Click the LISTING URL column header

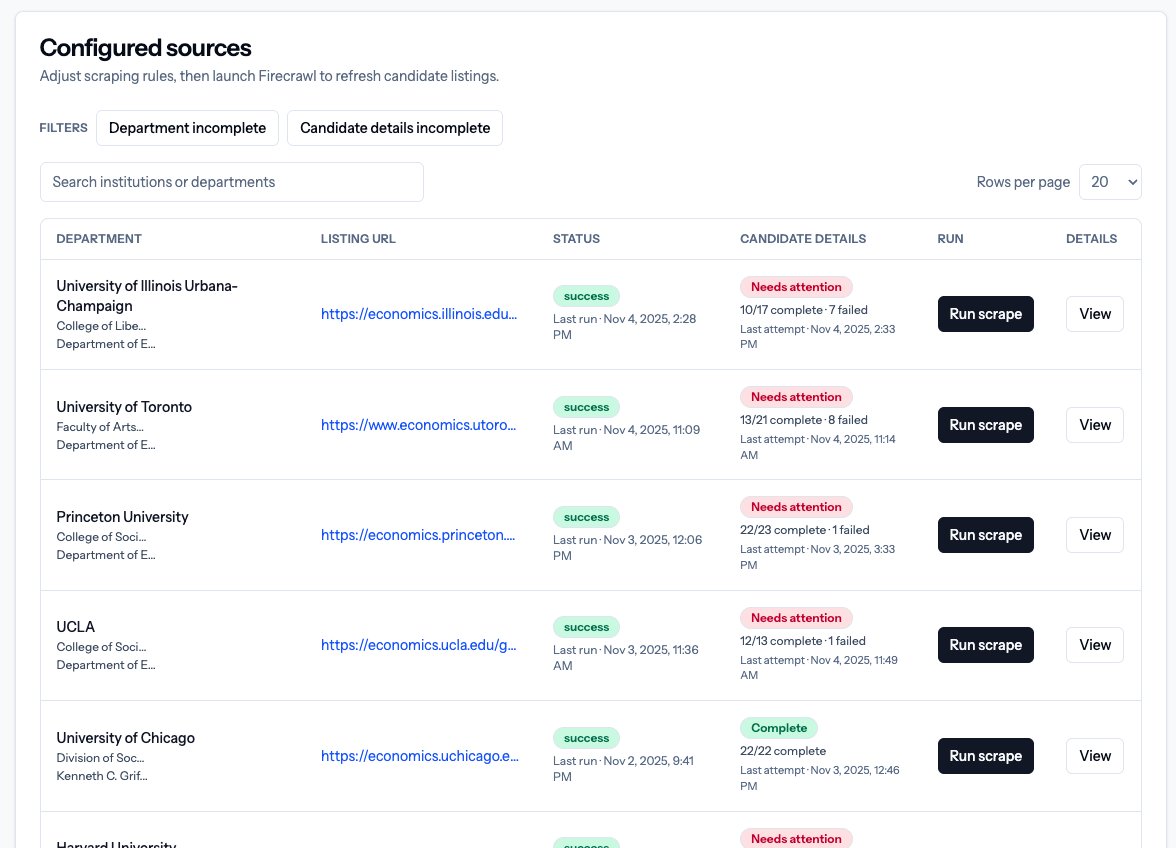coord(358,238)
